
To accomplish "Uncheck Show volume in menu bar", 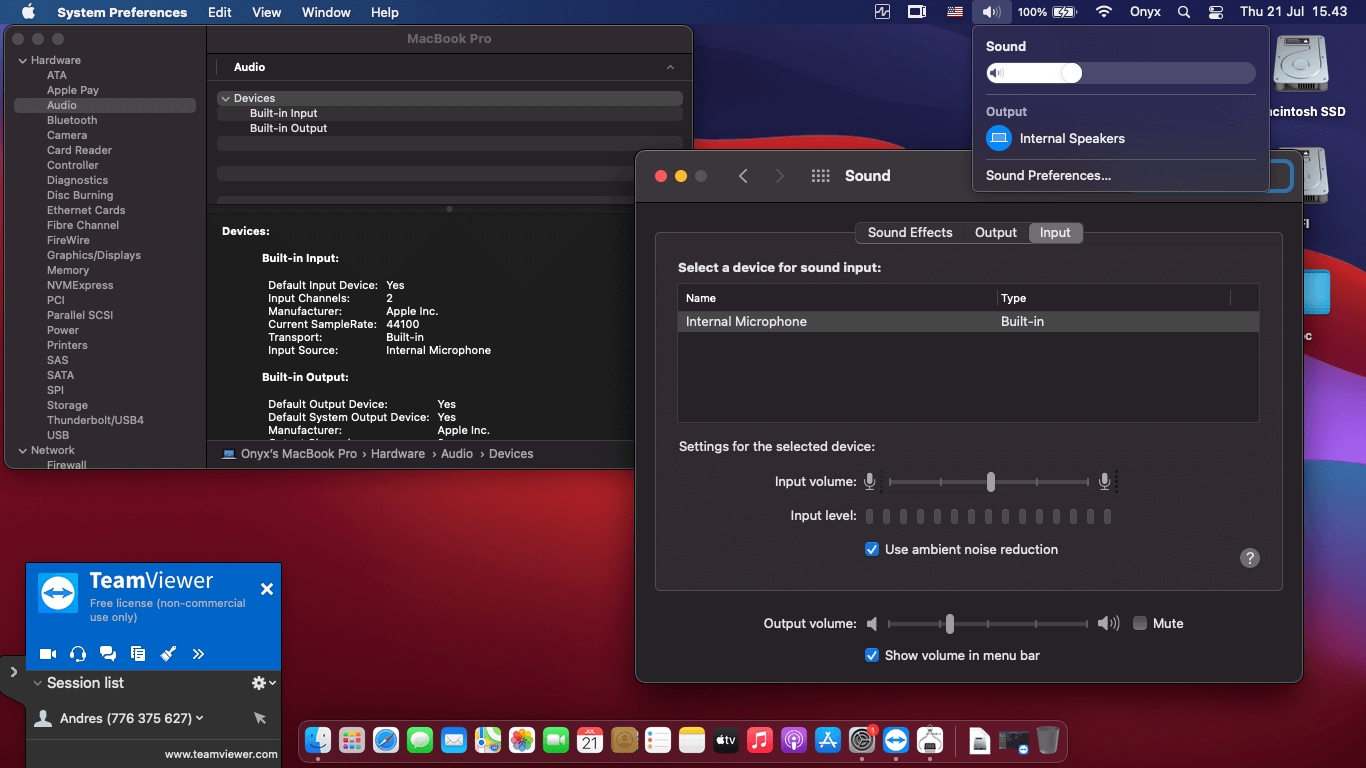I will click(872, 655).
